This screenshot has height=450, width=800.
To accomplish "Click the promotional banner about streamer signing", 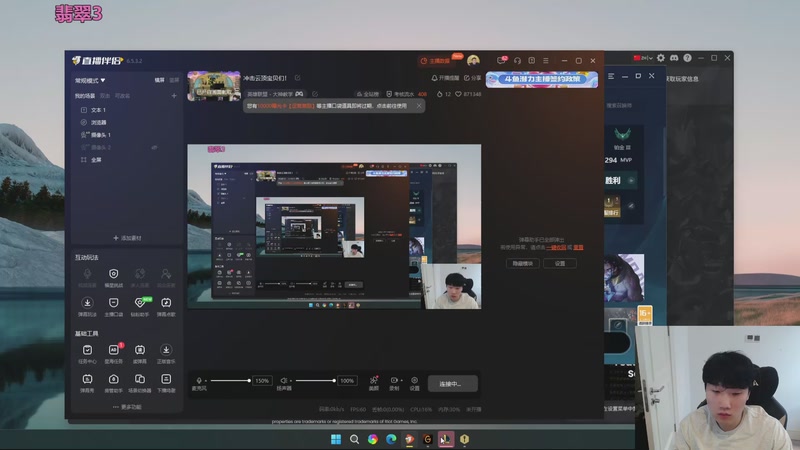I will click(x=542, y=80).
